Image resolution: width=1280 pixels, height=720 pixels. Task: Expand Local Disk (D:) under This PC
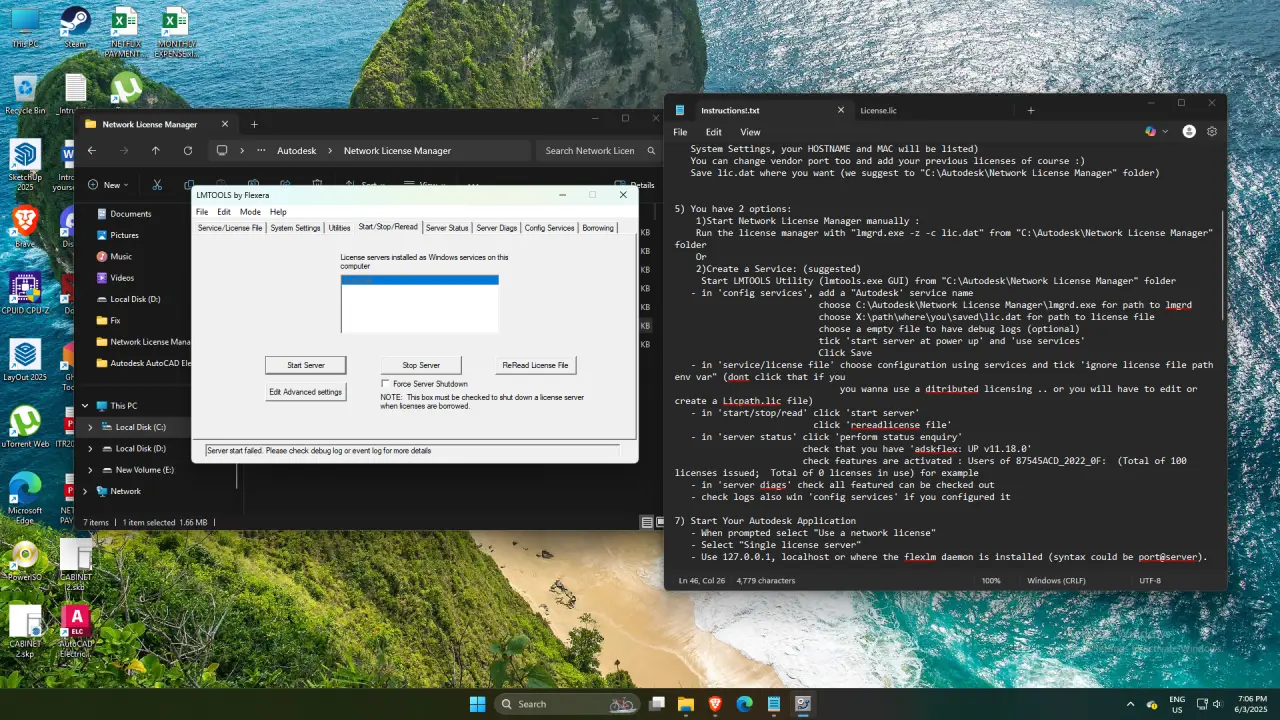(x=90, y=449)
